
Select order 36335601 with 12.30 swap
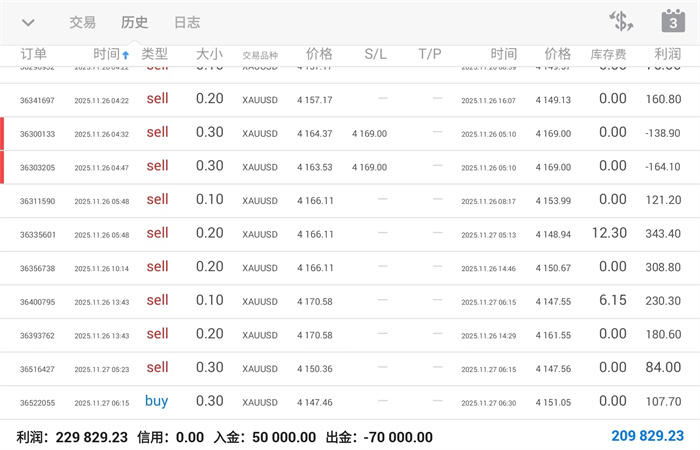[x=350, y=234]
